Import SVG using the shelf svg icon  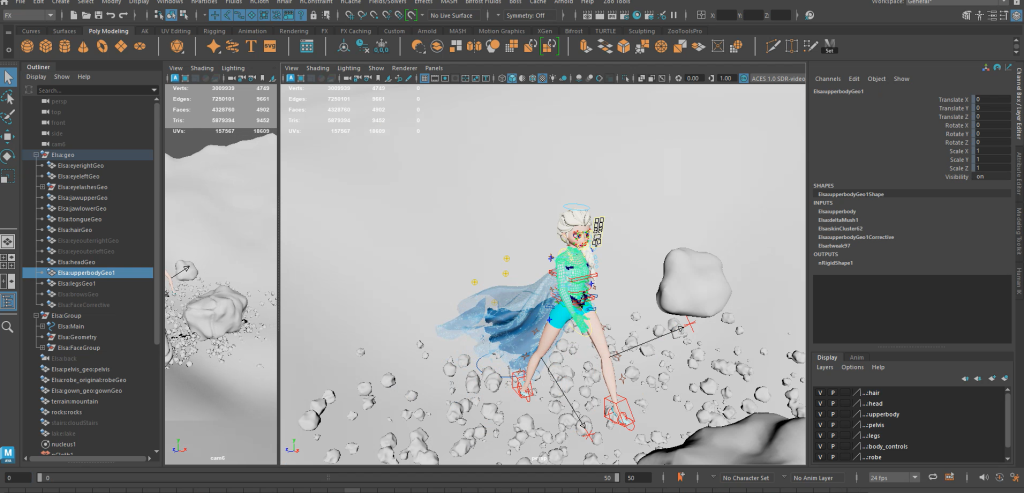point(270,46)
